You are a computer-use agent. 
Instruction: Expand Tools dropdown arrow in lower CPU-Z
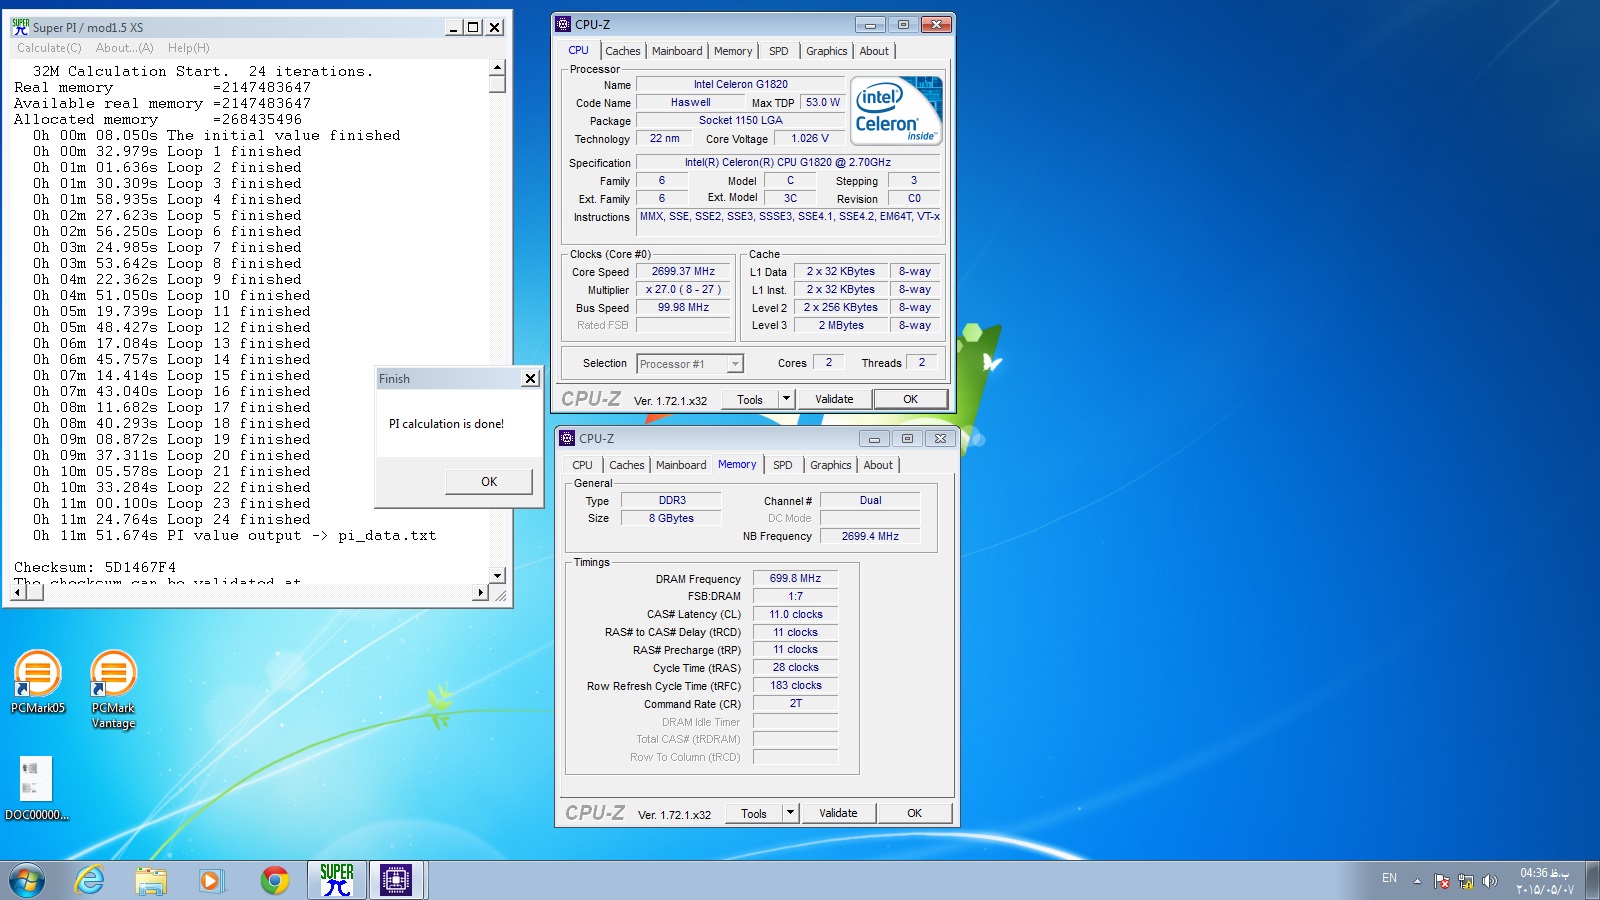[790, 813]
